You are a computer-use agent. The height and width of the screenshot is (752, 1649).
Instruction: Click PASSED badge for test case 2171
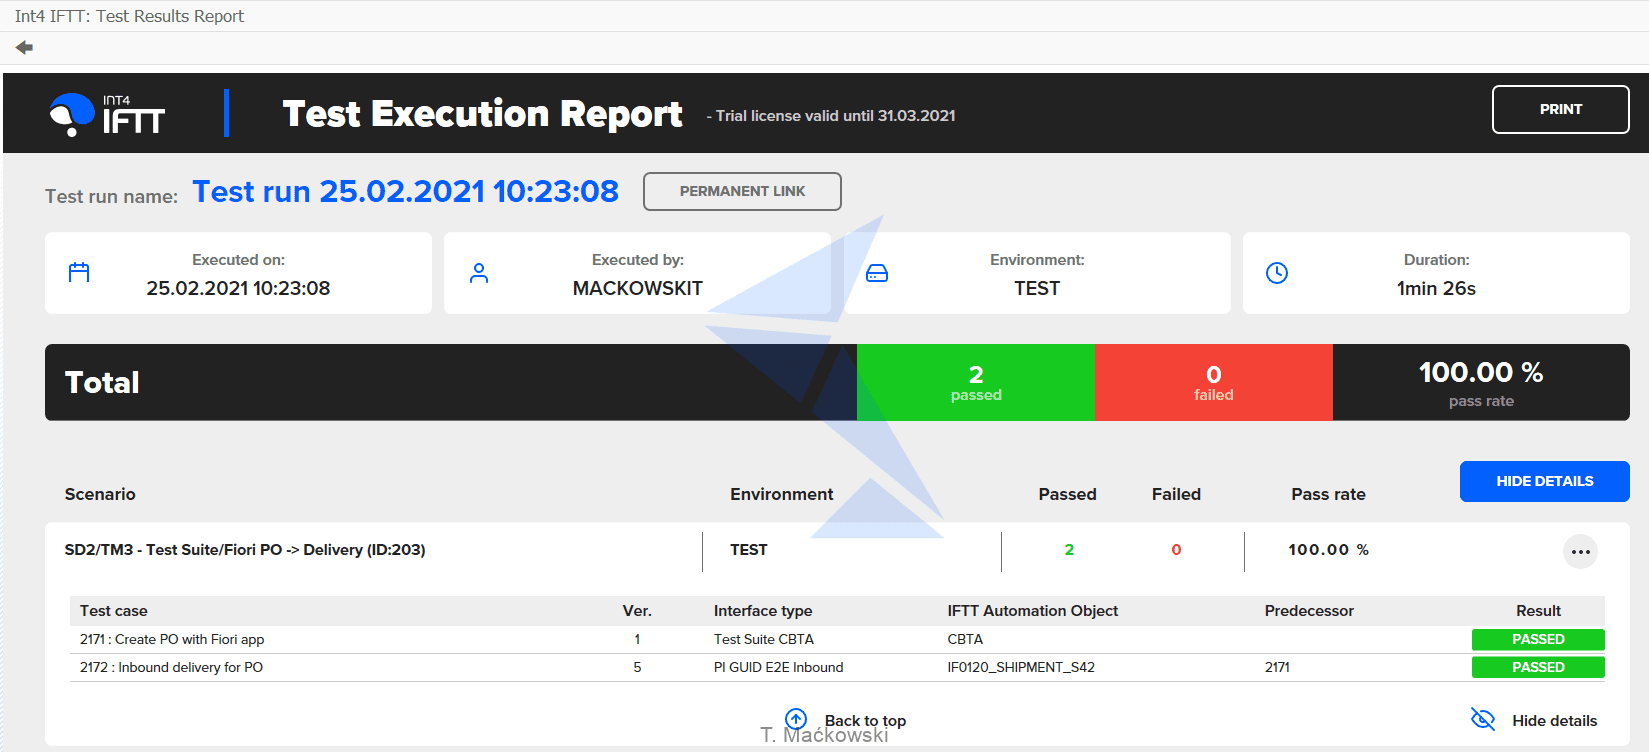pyautogui.click(x=1538, y=639)
